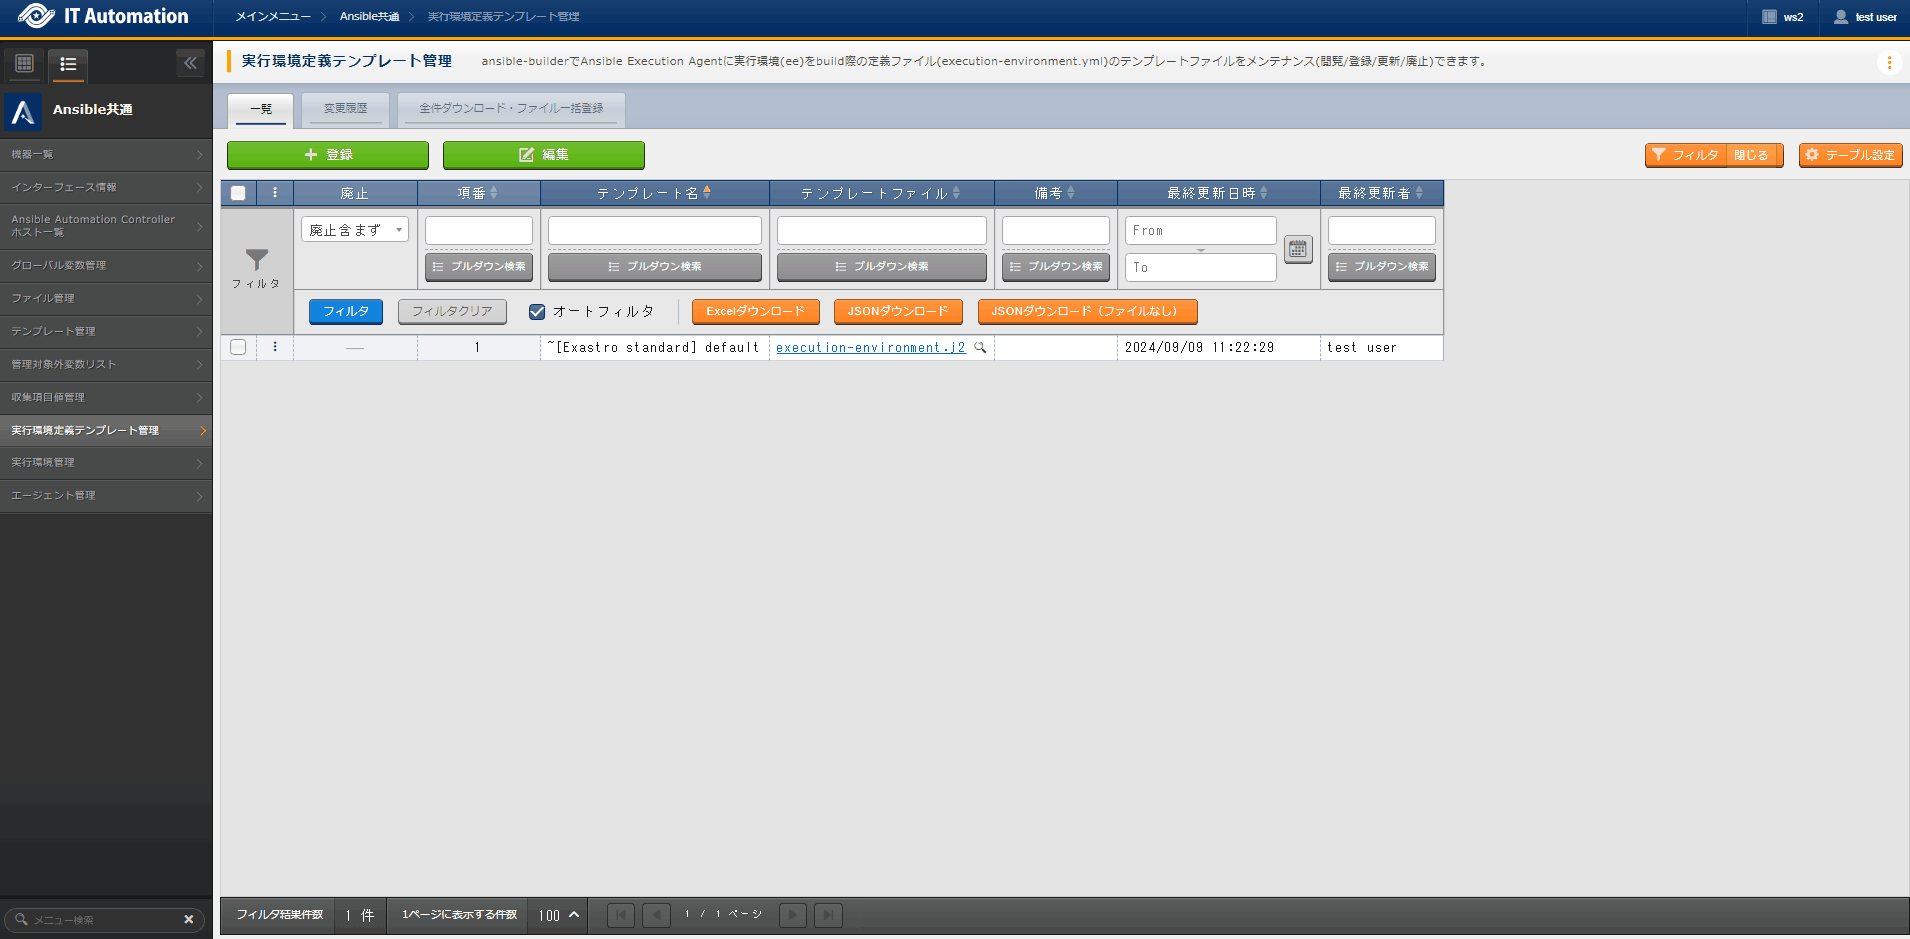The image size is (1910, 939).
Task: Click the From date input field
Action: click(x=1200, y=231)
